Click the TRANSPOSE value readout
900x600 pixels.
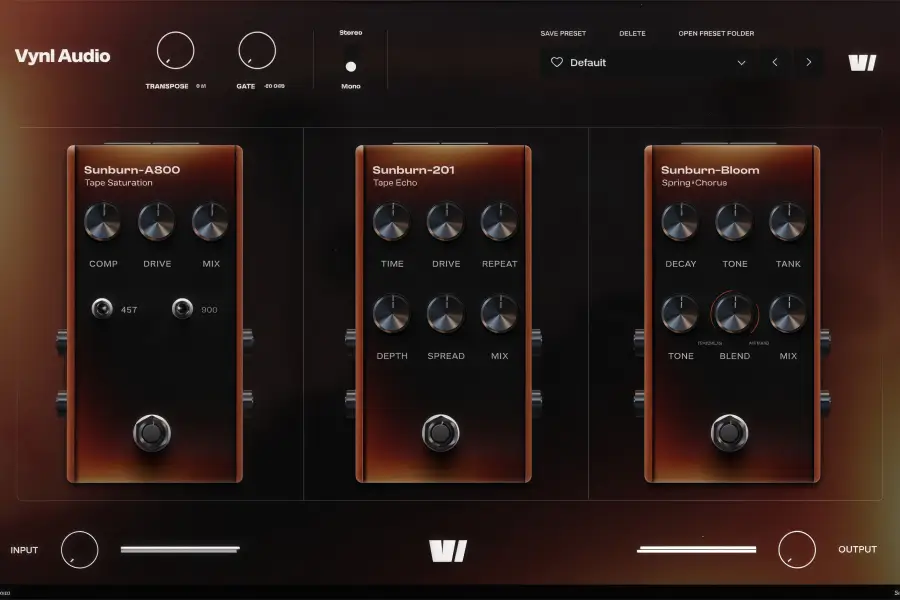pyautogui.click(x=201, y=86)
